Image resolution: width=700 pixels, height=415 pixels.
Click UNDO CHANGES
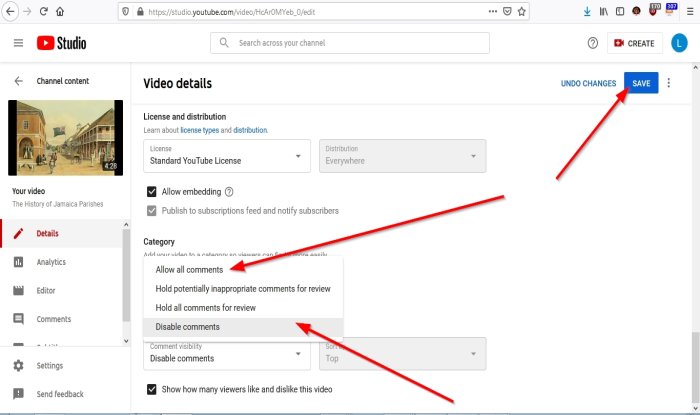588,83
